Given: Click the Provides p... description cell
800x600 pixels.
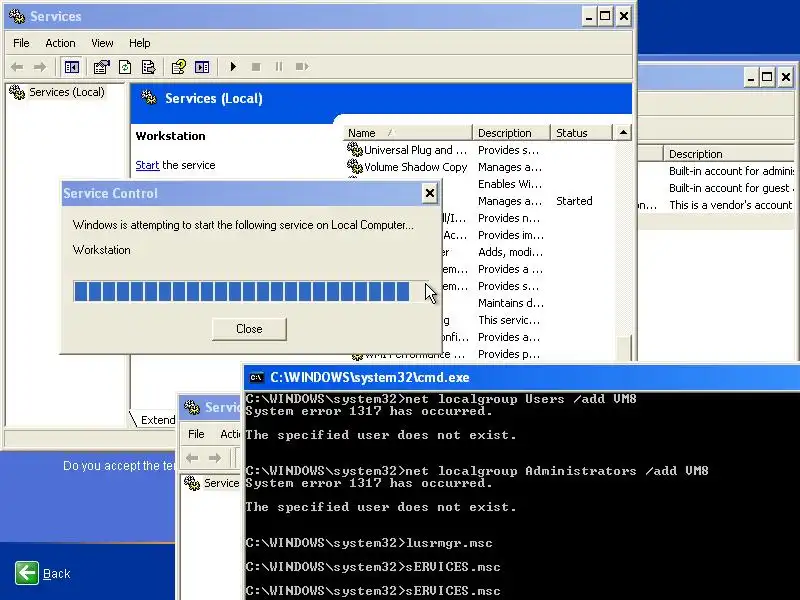Looking at the screenshot, I should 509,354.
